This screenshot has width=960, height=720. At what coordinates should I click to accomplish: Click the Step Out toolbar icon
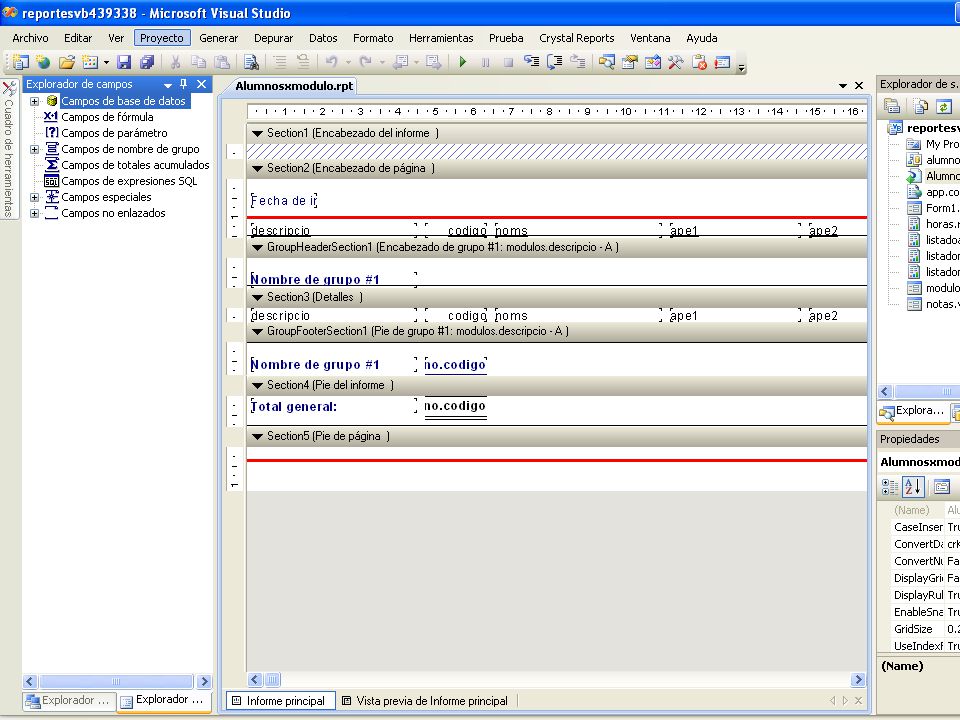pyautogui.click(x=577, y=62)
